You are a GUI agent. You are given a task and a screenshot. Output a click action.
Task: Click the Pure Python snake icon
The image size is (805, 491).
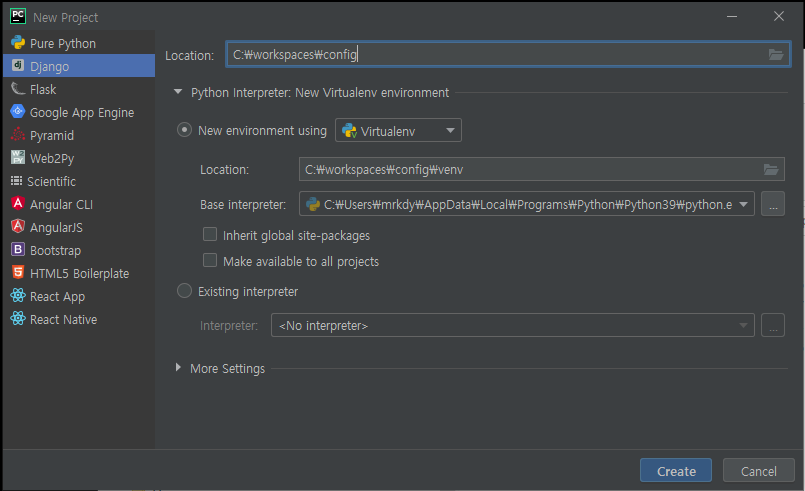pos(18,43)
